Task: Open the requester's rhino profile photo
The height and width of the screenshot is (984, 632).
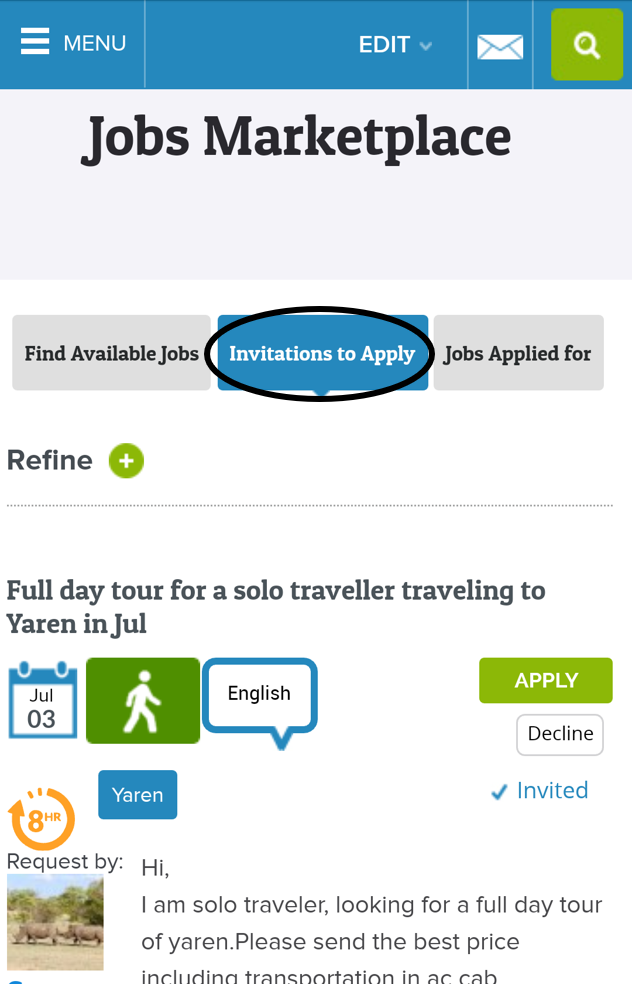Action: (55, 922)
